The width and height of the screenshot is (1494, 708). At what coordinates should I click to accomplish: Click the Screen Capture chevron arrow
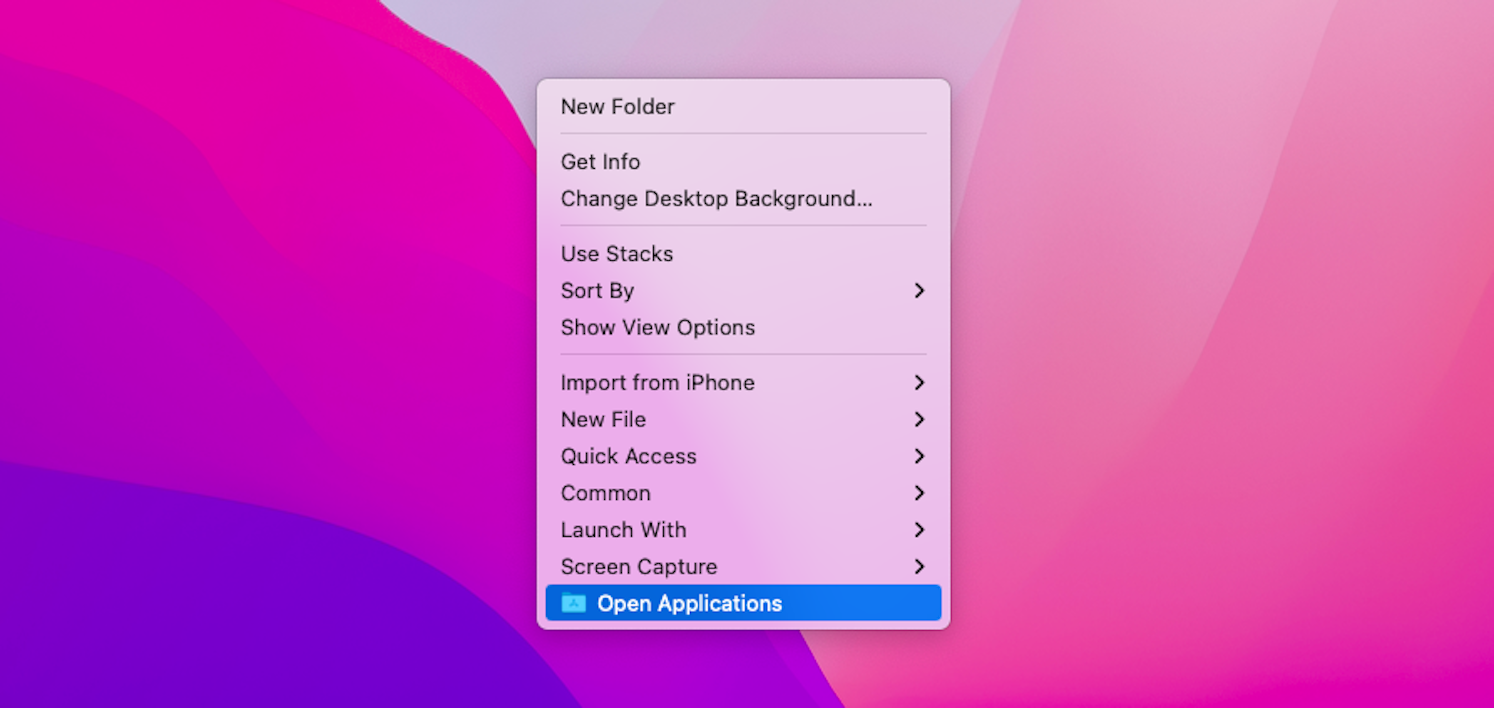[919, 567]
